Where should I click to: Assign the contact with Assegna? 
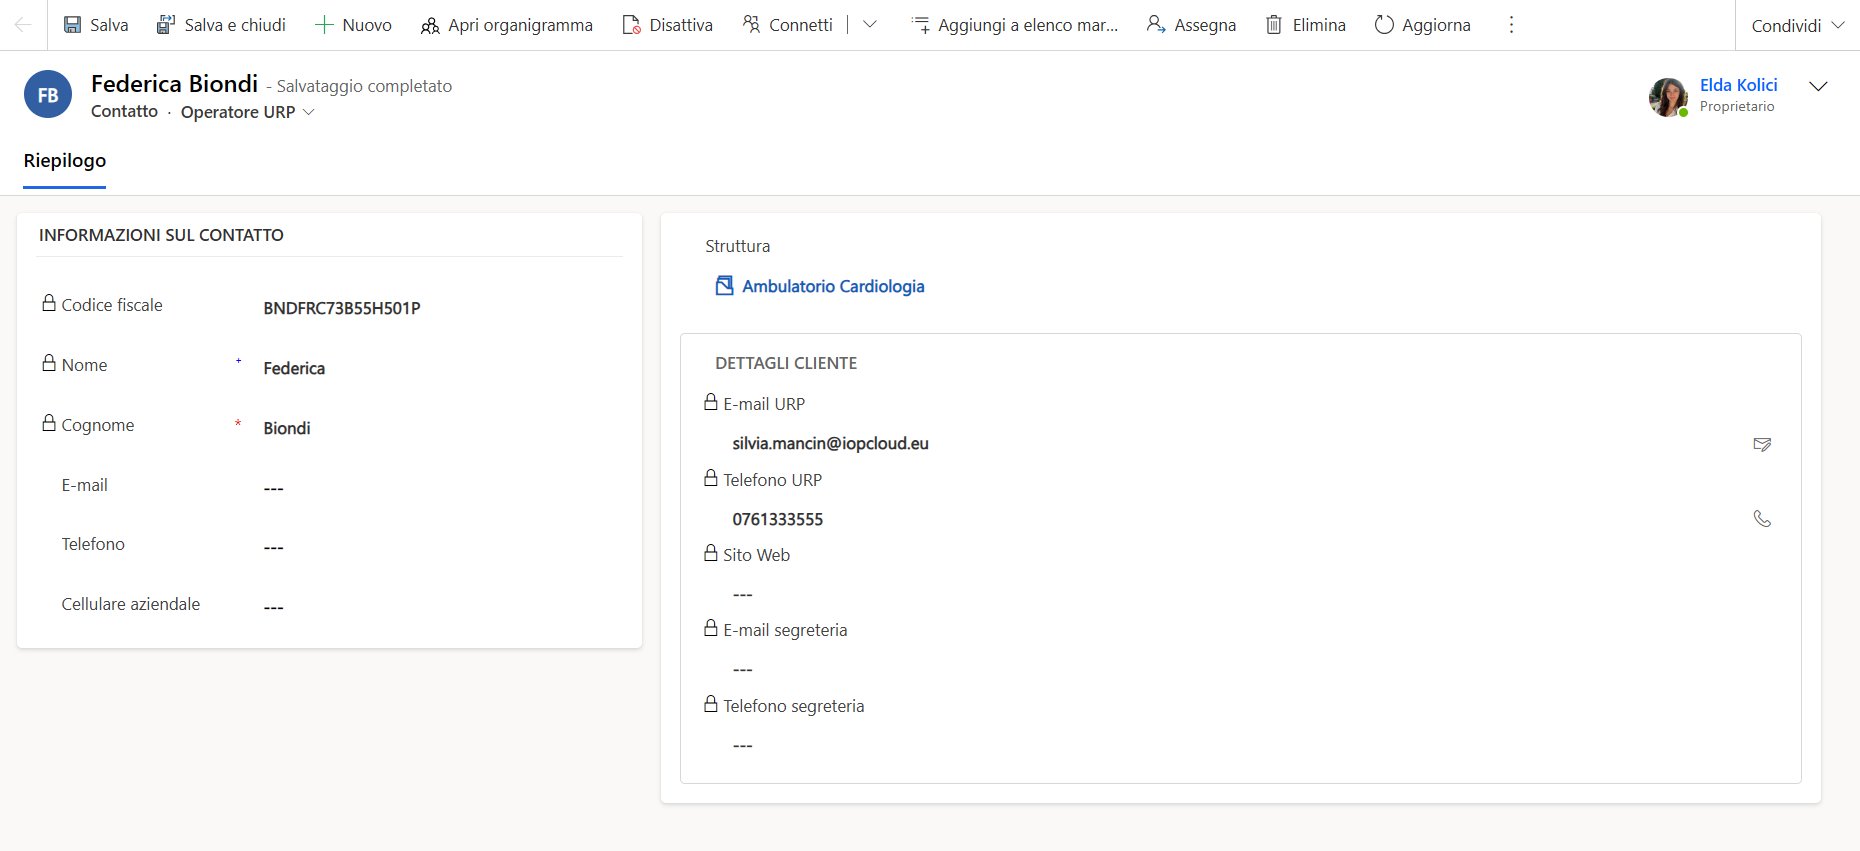(x=1191, y=25)
